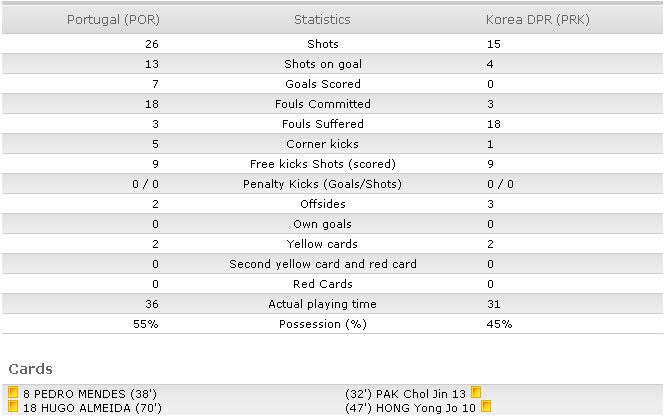Image resolution: width=666 pixels, height=417 pixels.
Task: Select the Goals Scored row label
Action: [323, 84]
